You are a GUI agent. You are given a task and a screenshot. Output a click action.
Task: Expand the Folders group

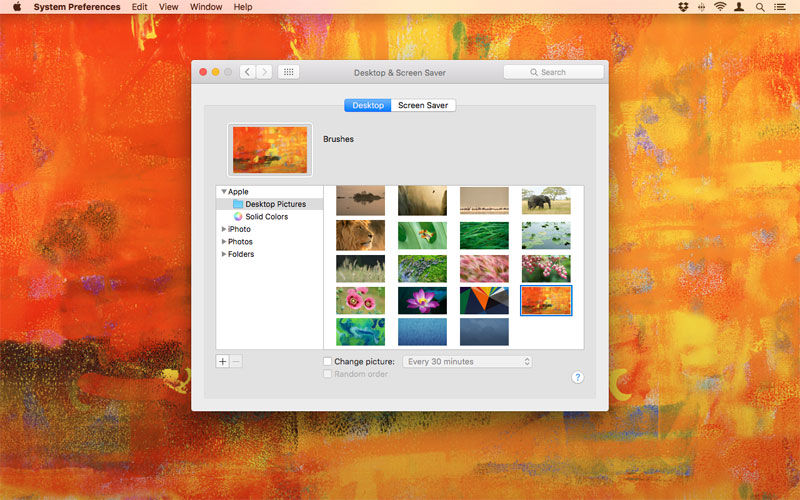coord(223,254)
